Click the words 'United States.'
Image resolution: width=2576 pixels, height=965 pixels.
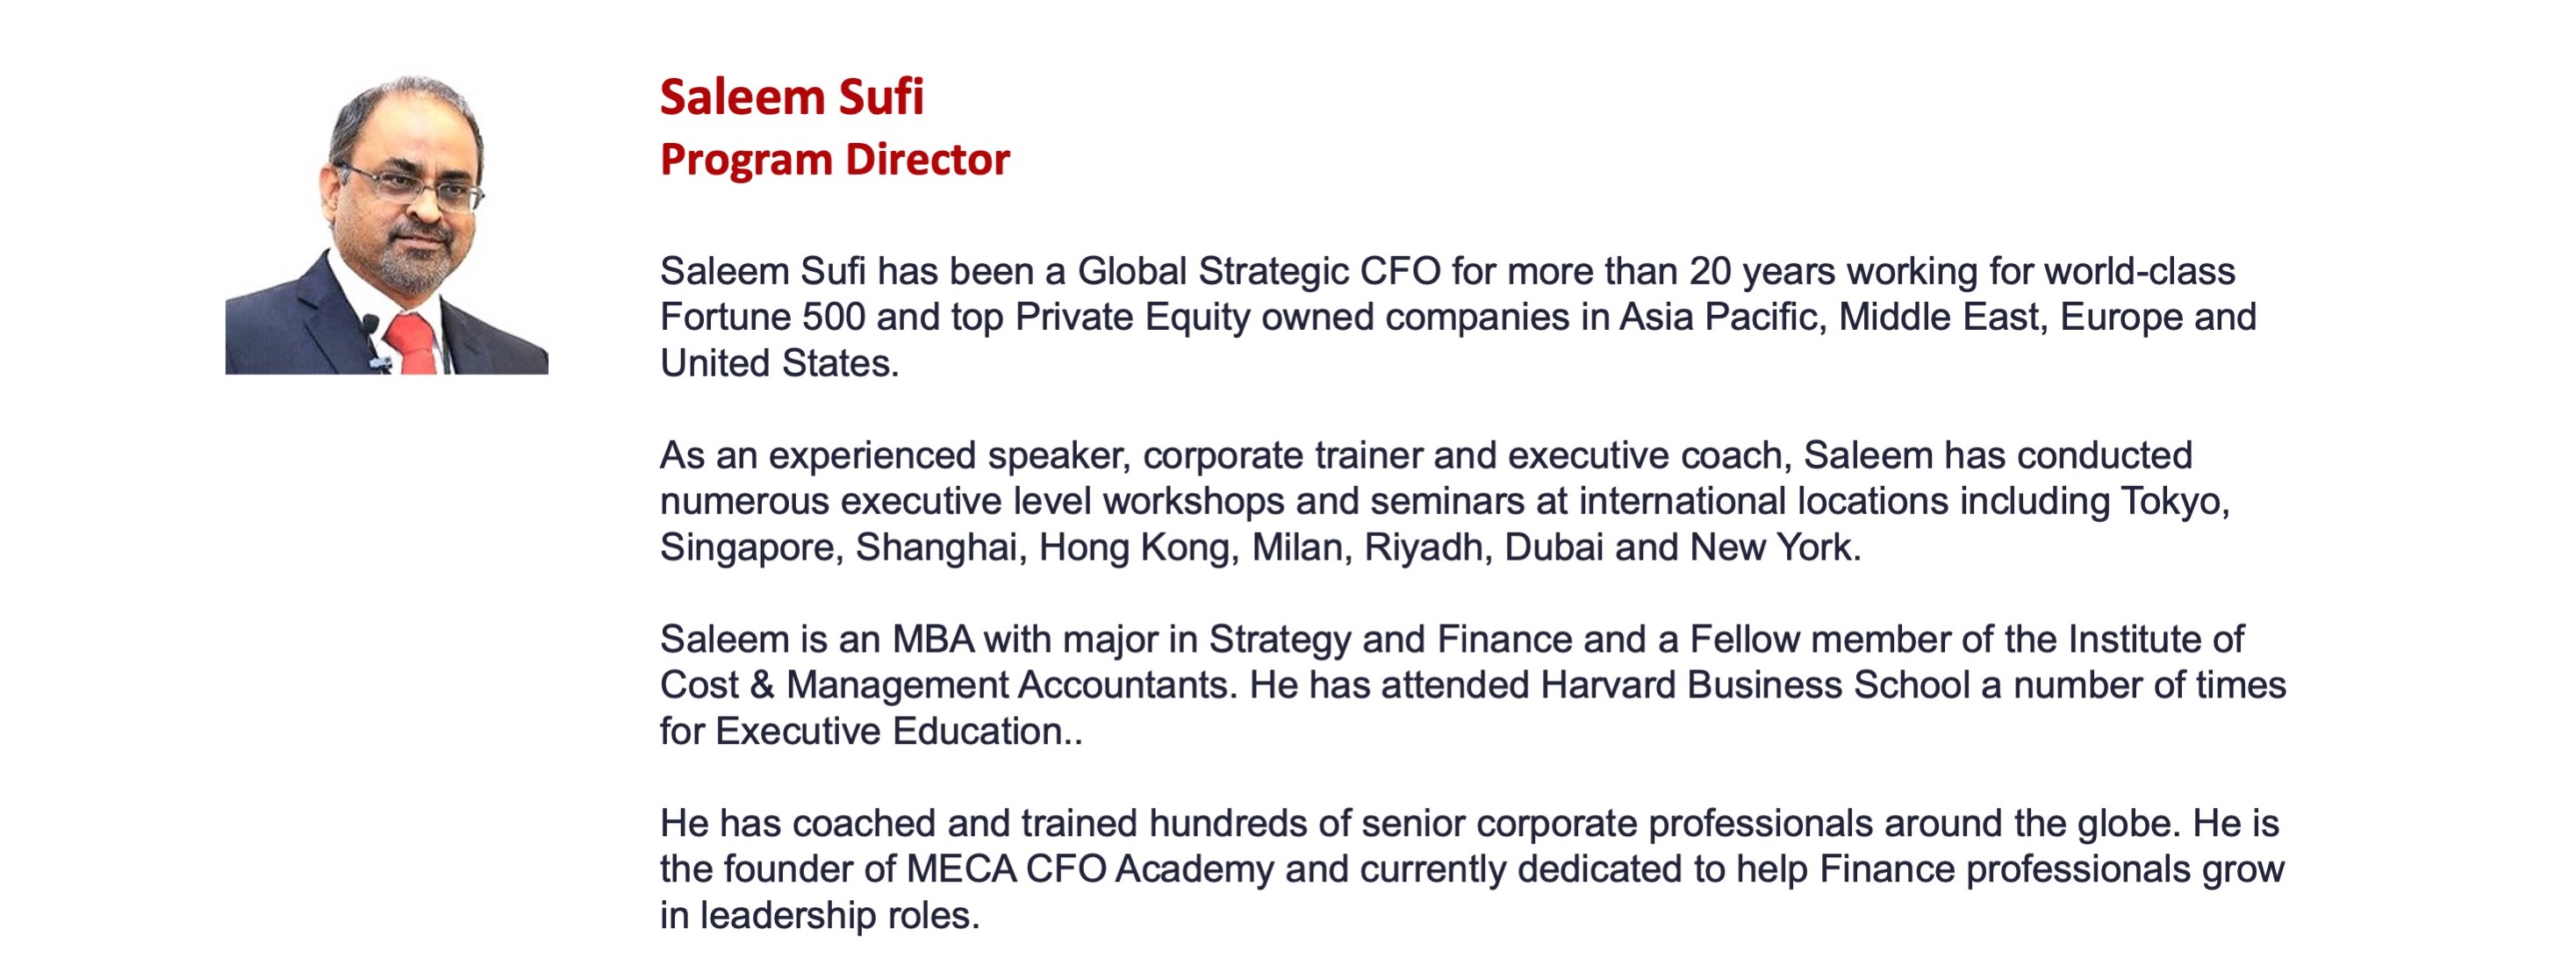(x=779, y=363)
